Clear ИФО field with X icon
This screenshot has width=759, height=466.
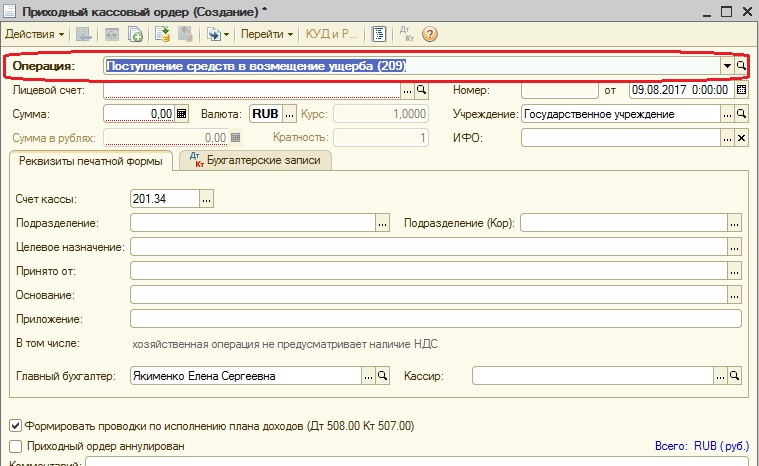[x=741, y=138]
